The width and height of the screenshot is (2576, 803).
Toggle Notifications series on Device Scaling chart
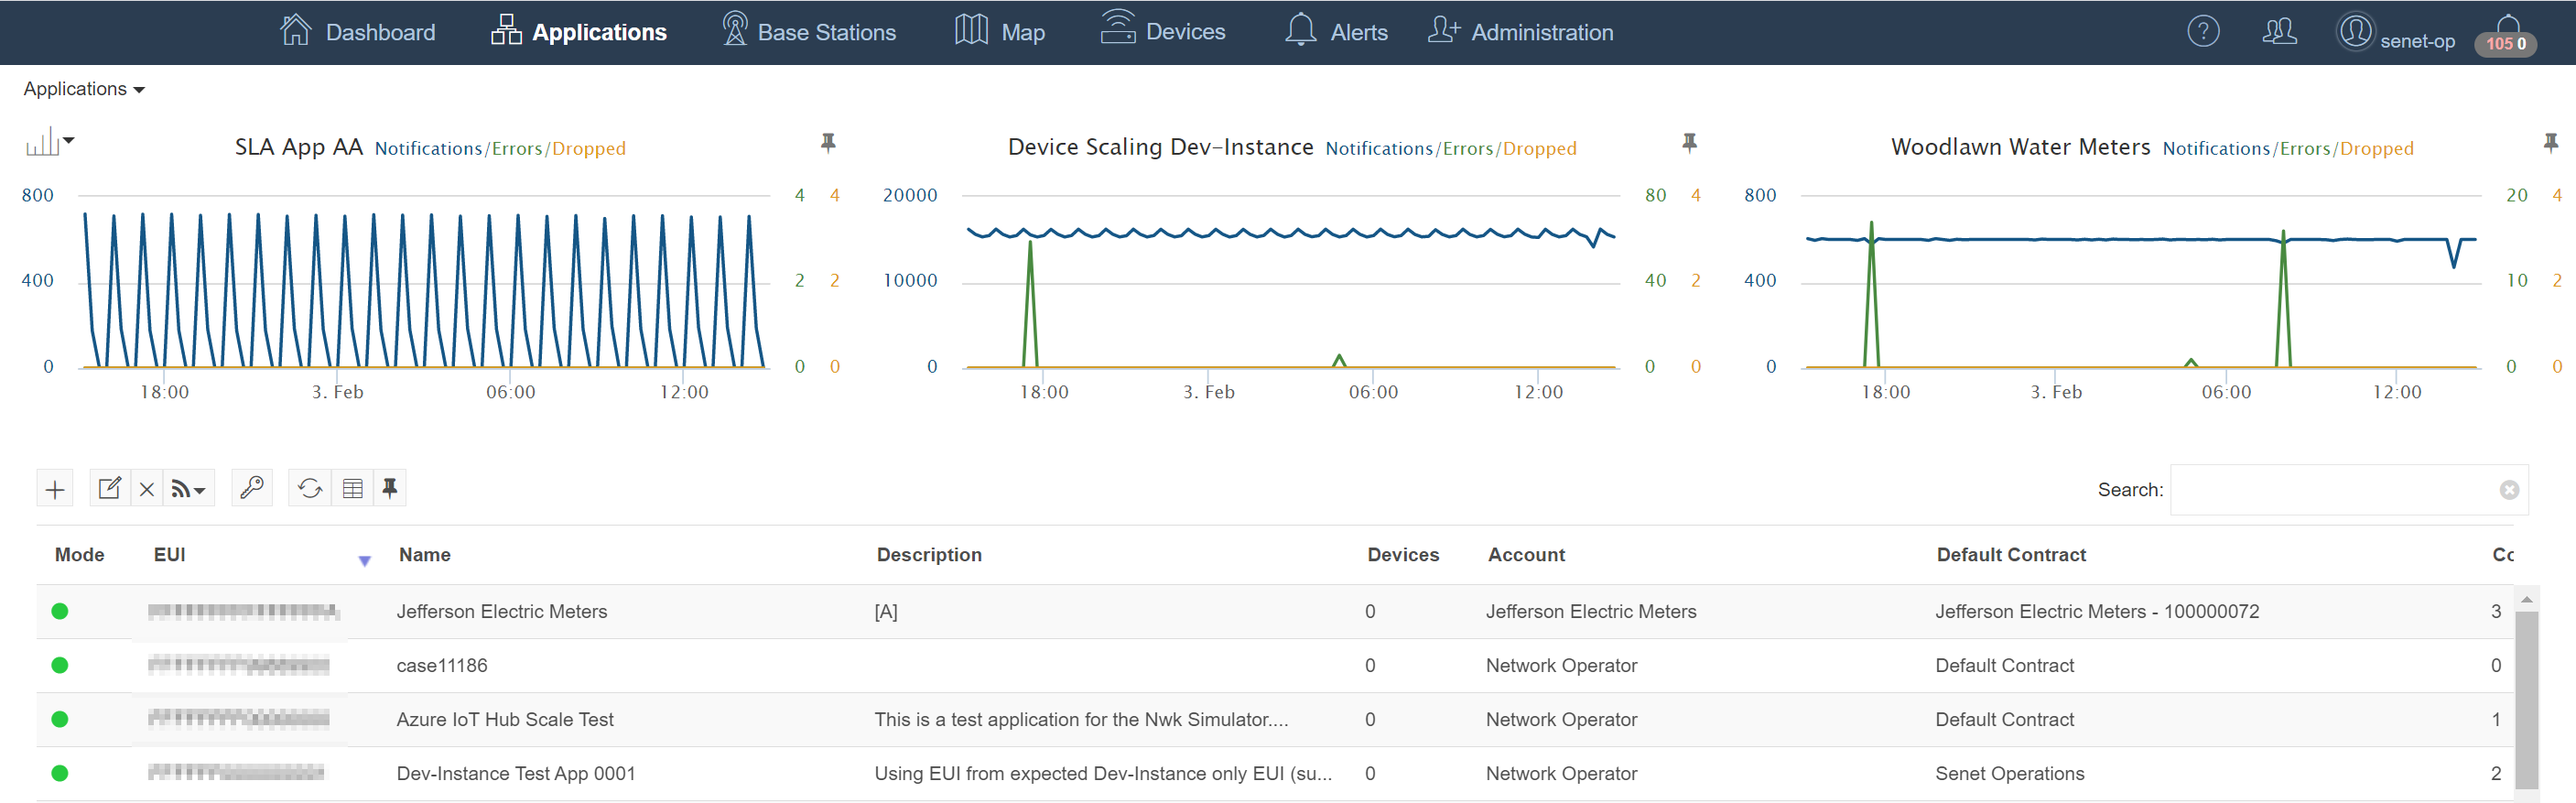[x=1379, y=148]
